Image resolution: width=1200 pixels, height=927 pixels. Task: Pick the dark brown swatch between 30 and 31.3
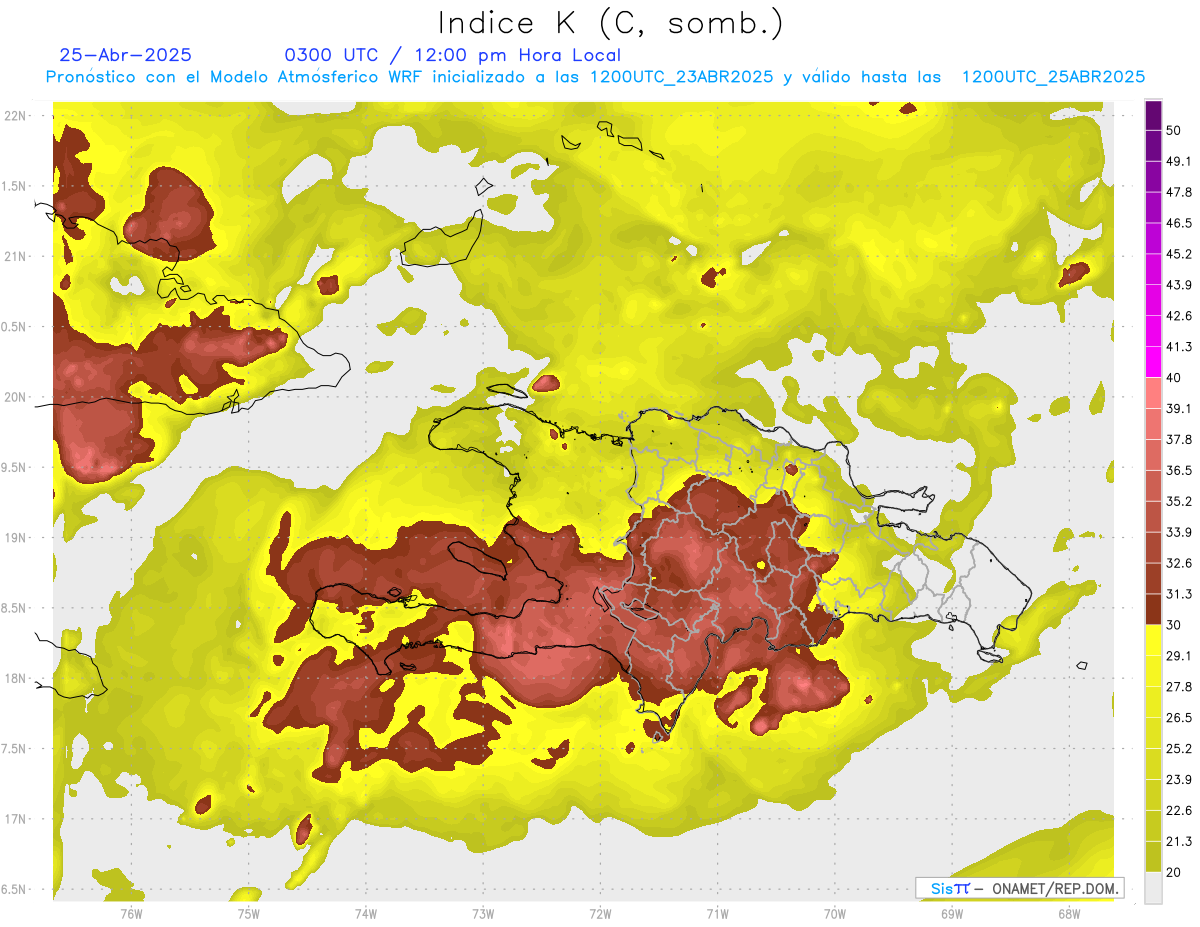tap(1153, 609)
